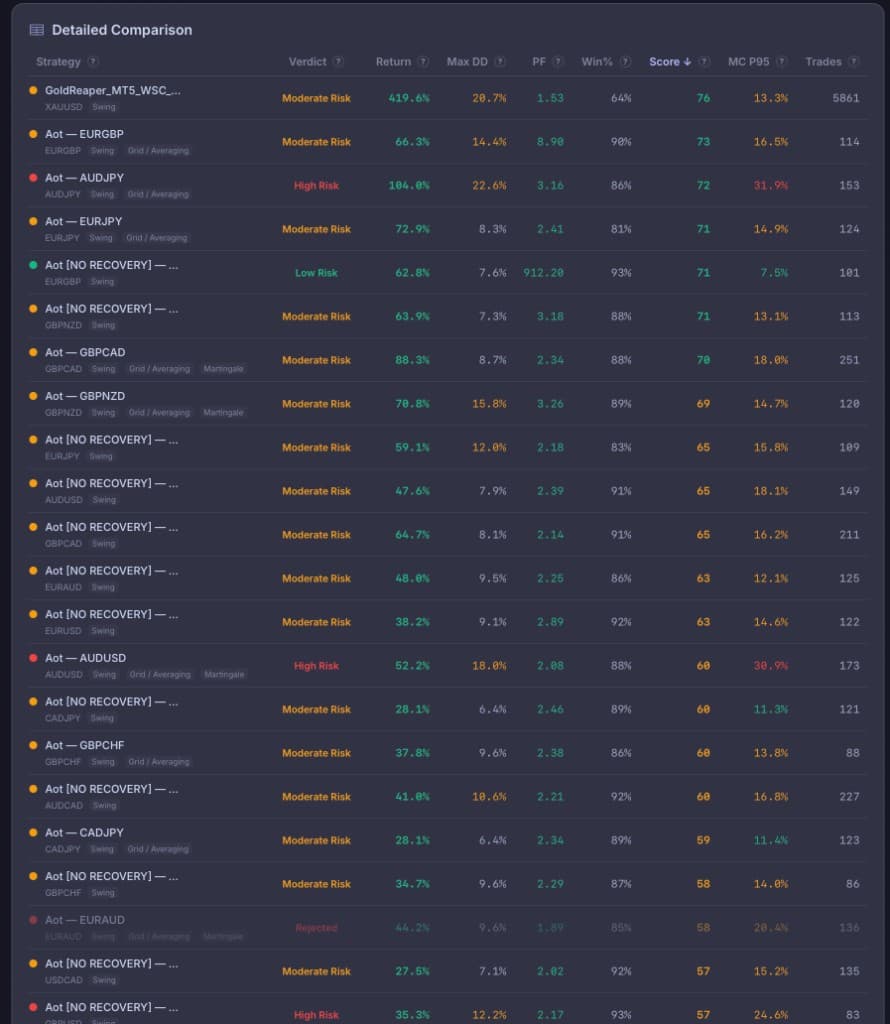Select the Aot — GBPCAD strategy
890x1024 pixels.
[x=85, y=352]
